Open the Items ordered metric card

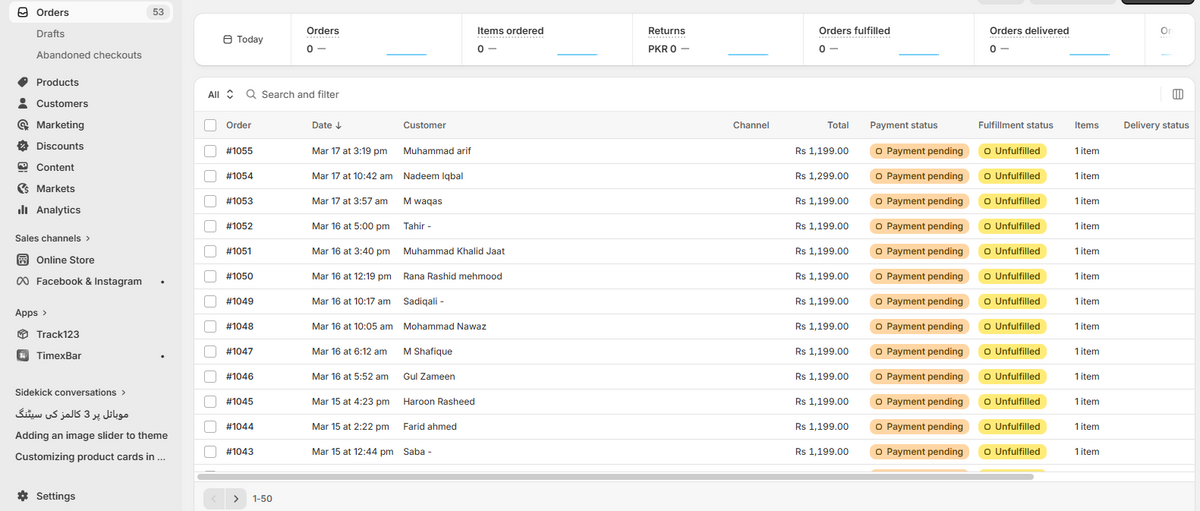[x=546, y=39]
